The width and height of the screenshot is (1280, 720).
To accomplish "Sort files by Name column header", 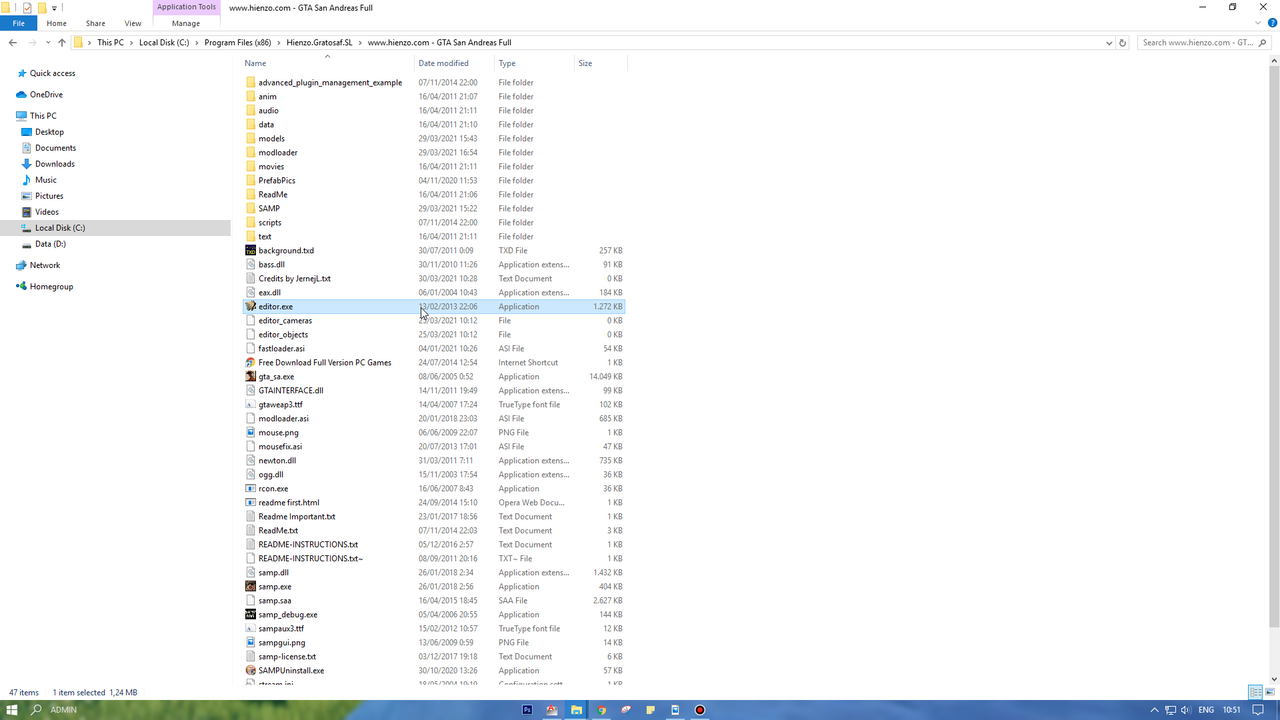I will (255, 63).
